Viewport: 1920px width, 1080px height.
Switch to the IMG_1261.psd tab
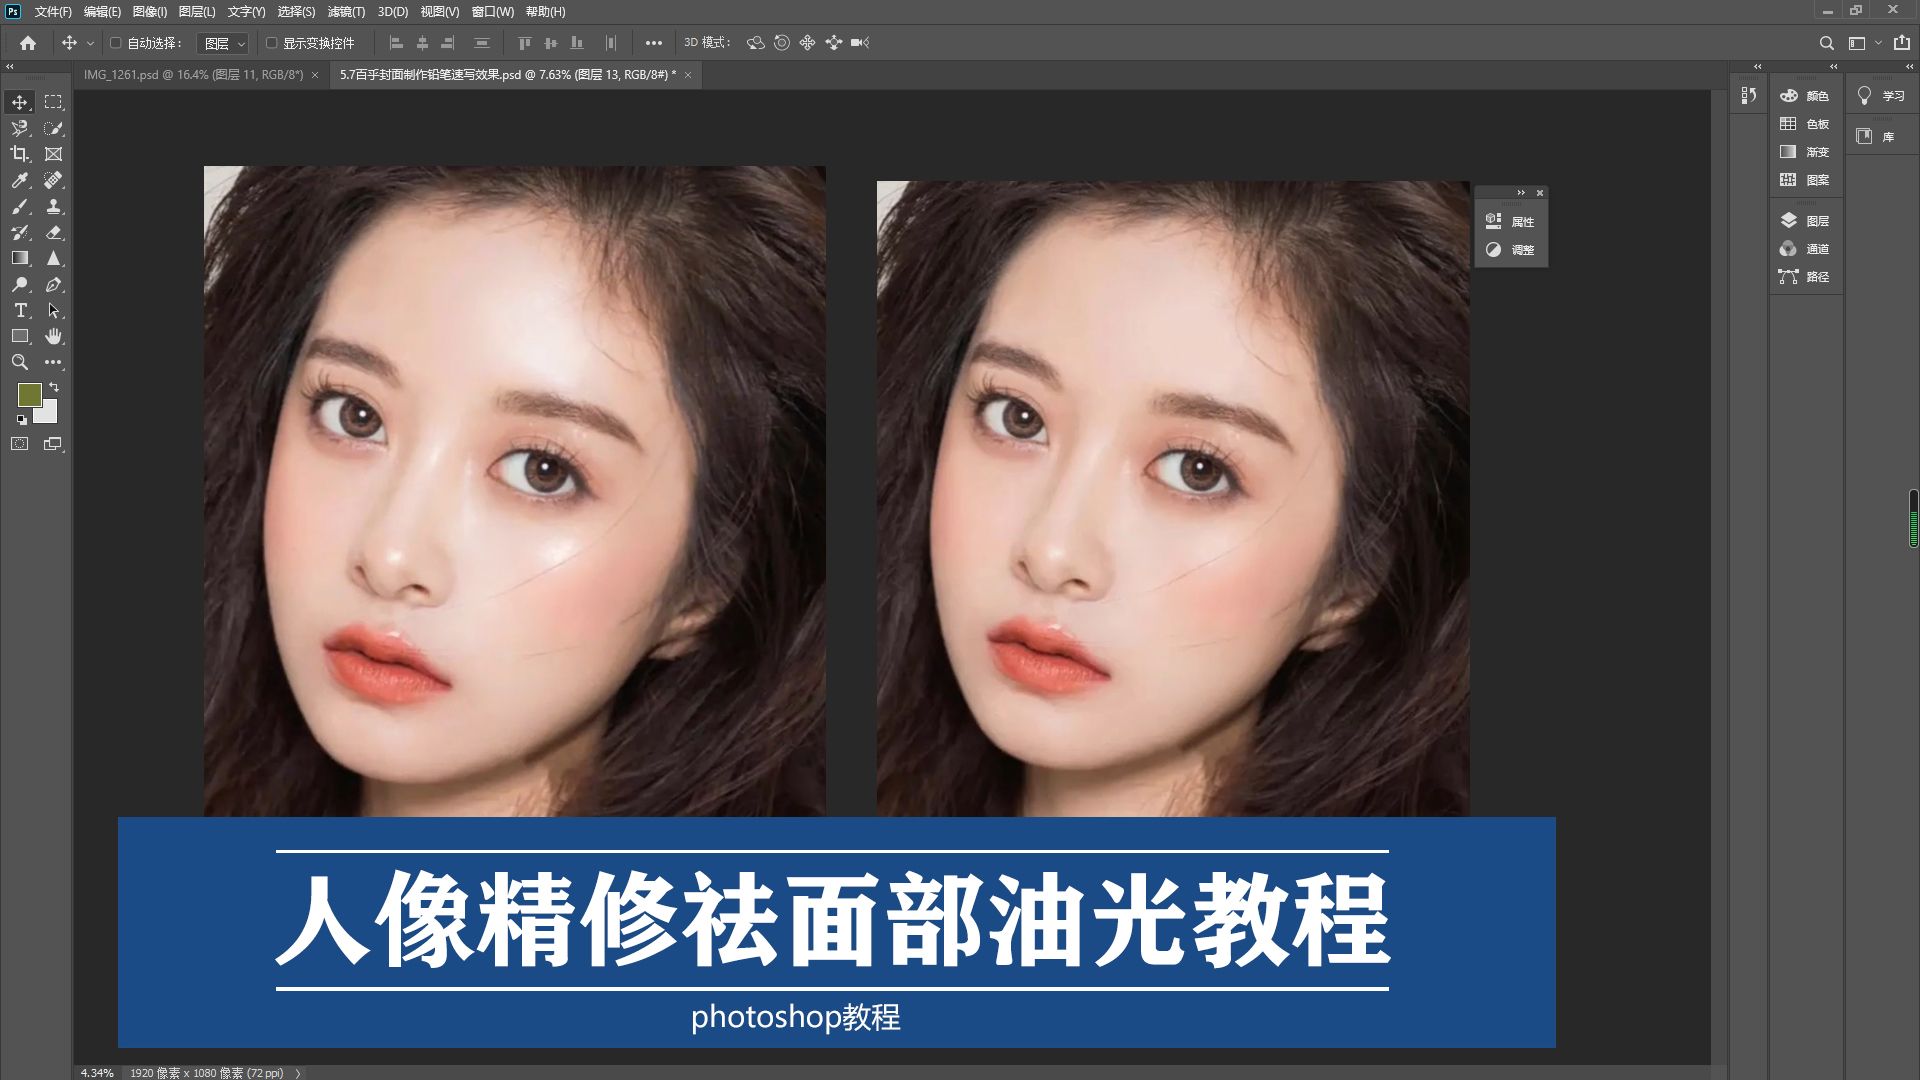pyautogui.click(x=193, y=75)
